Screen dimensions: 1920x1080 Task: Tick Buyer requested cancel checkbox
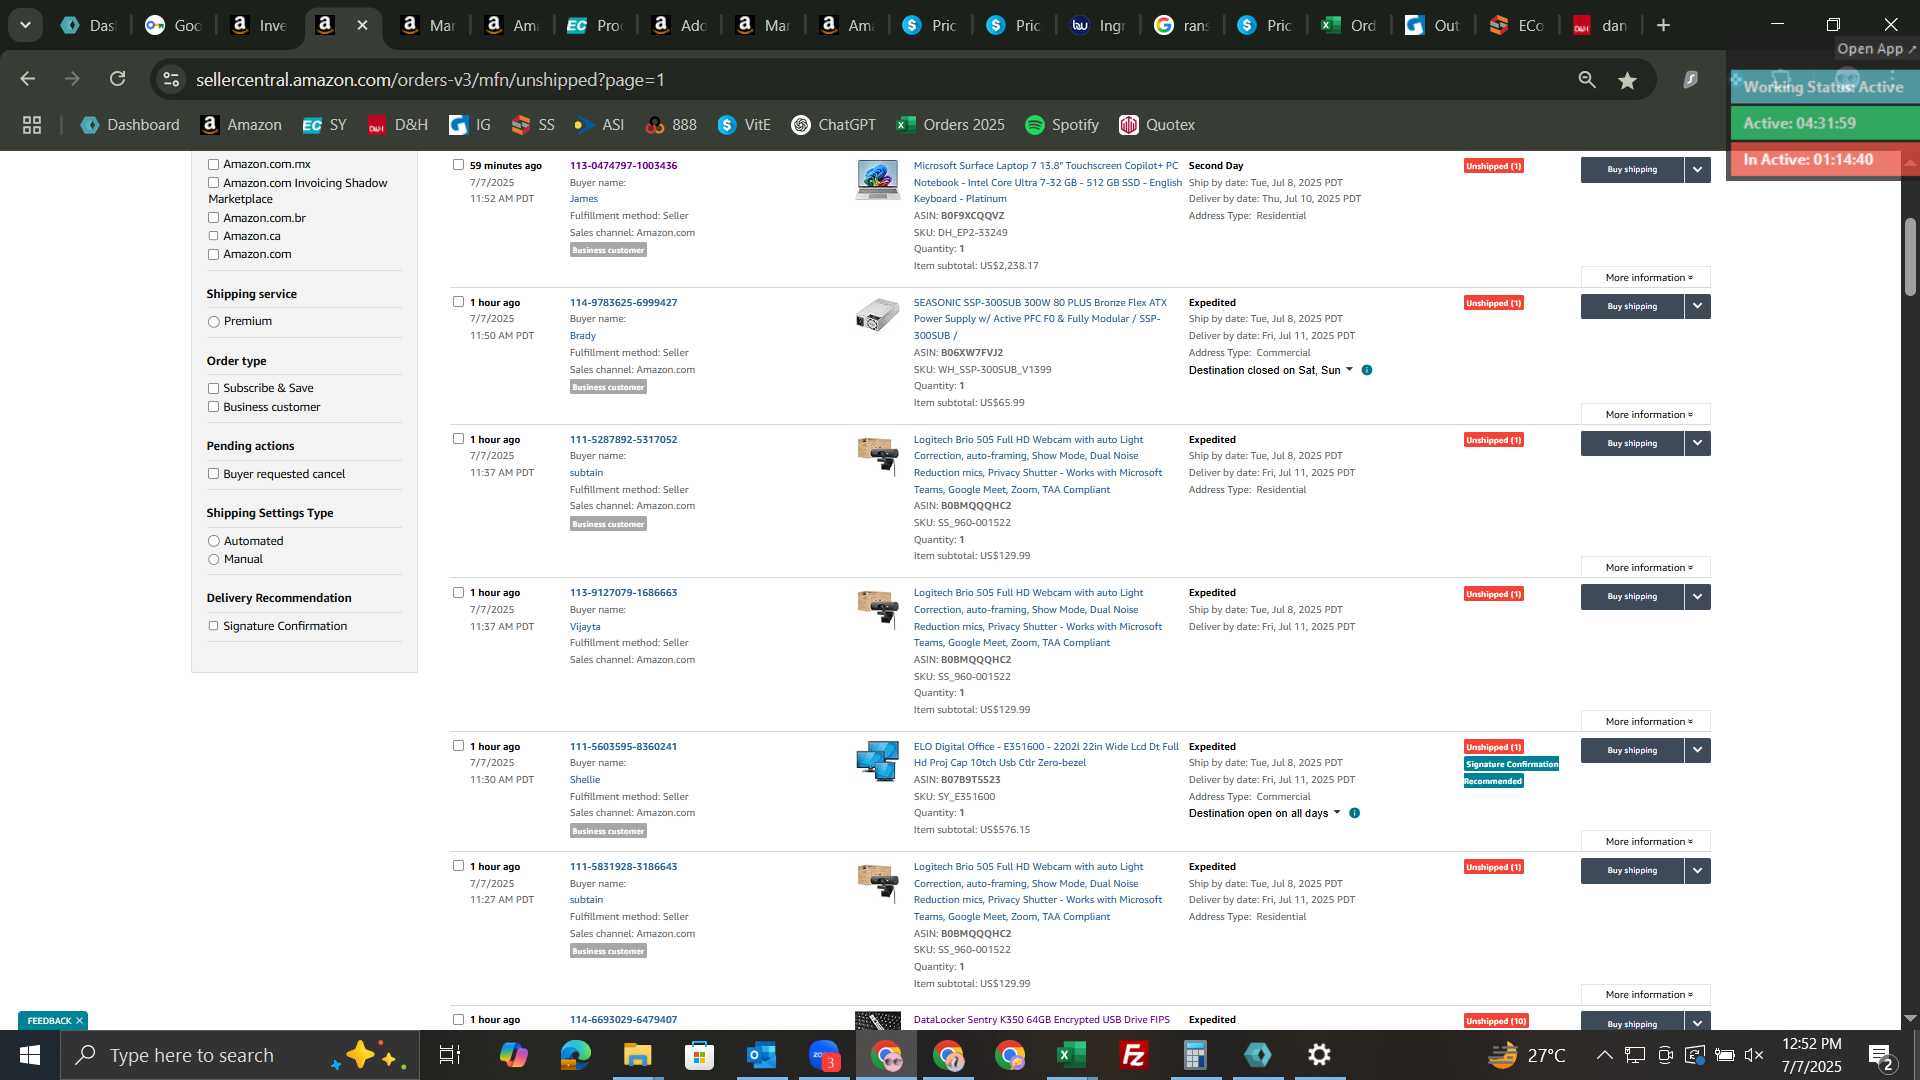coord(213,474)
